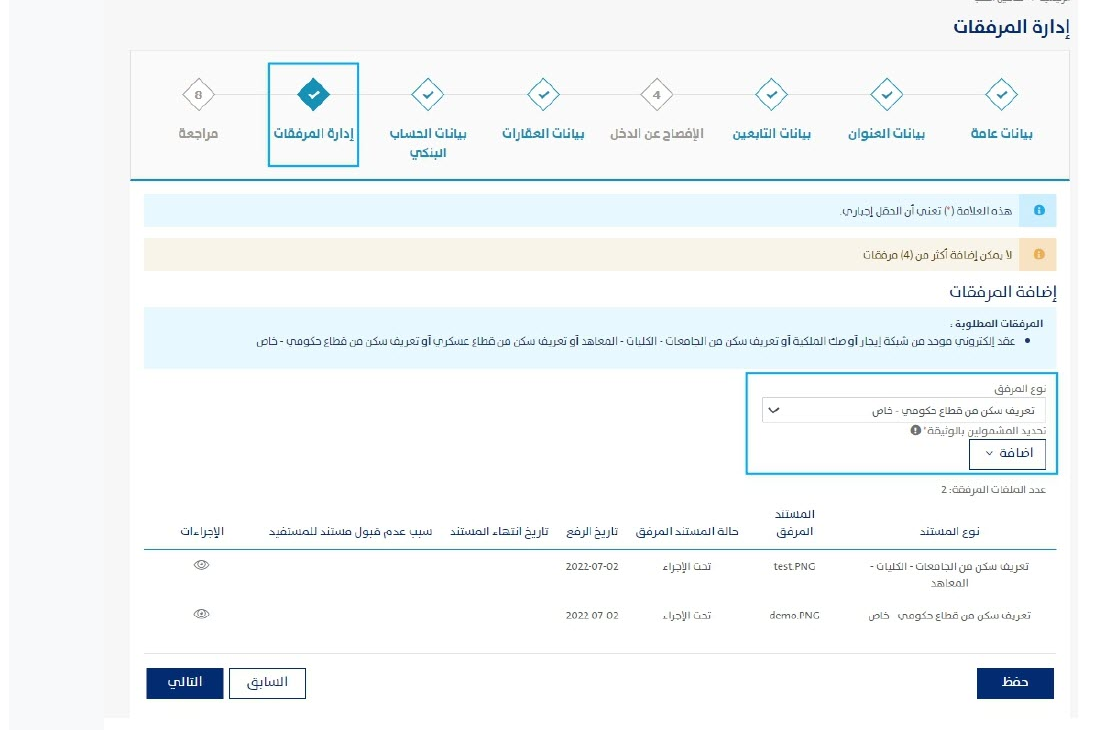Select the إدارة المرفقات step label
The width and height of the screenshot is (1104, 730).
(313, 134)
